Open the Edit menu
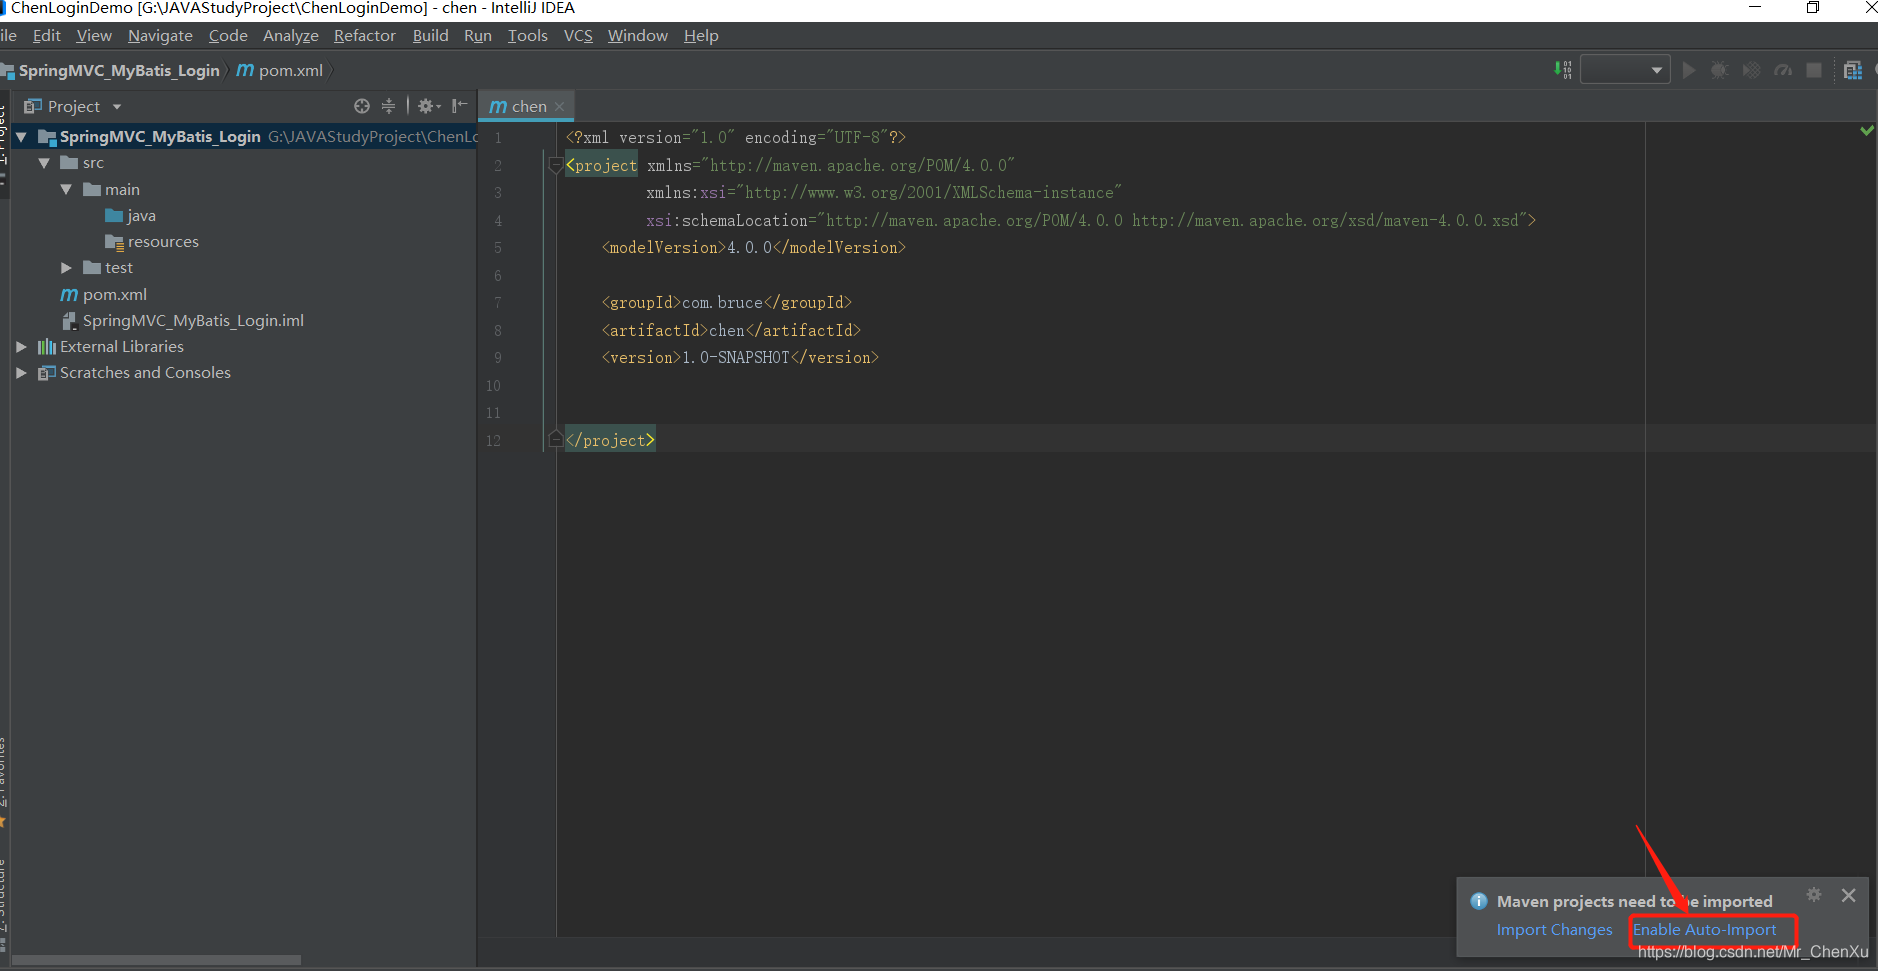 tap(47, 36)
